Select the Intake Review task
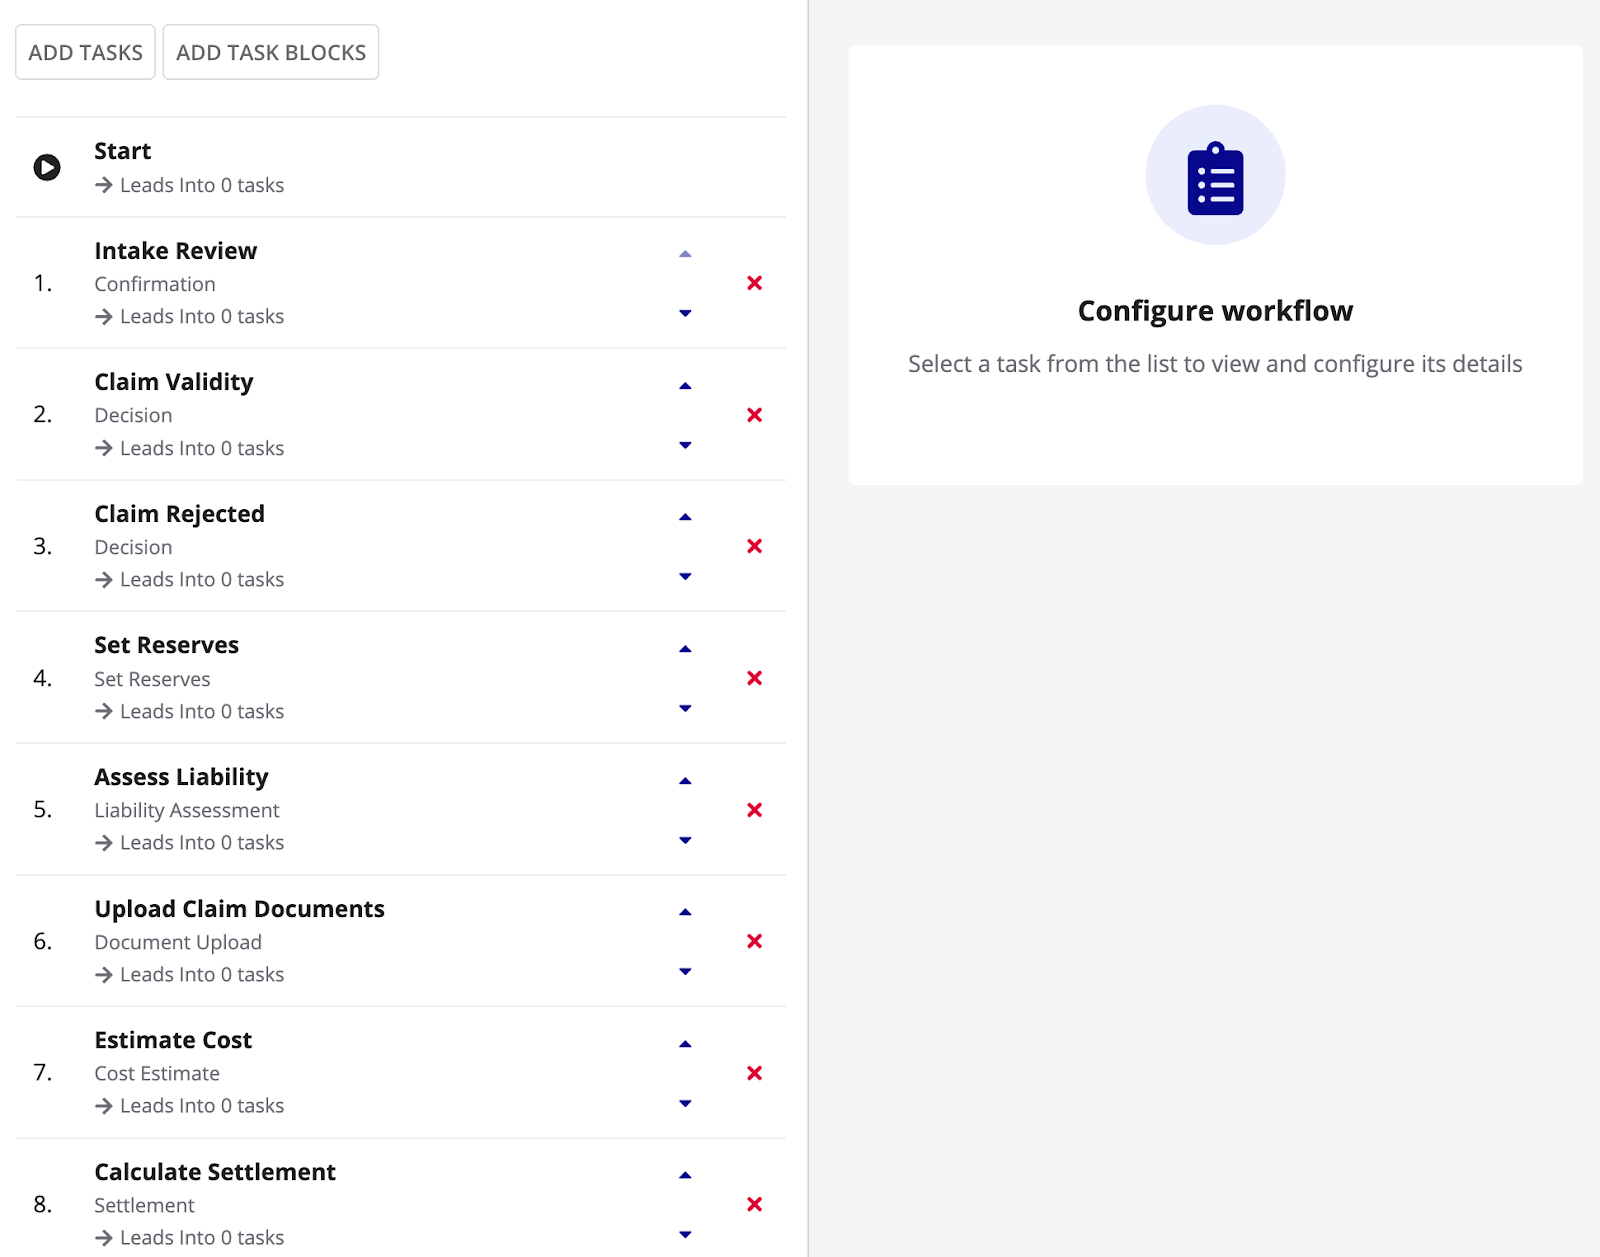 [x=175, y=251]
